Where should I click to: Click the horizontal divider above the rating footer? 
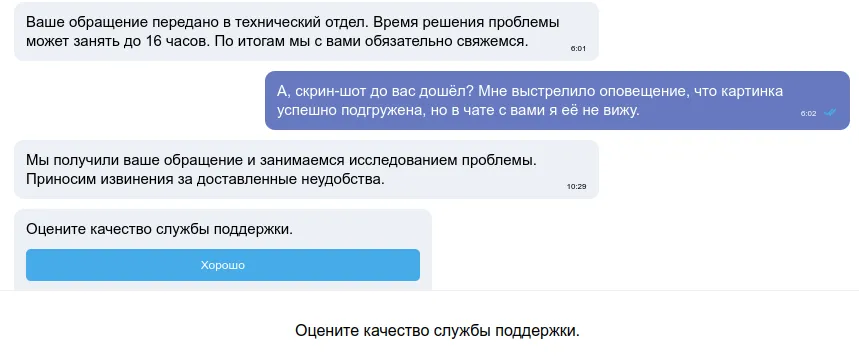coord(430,291)
